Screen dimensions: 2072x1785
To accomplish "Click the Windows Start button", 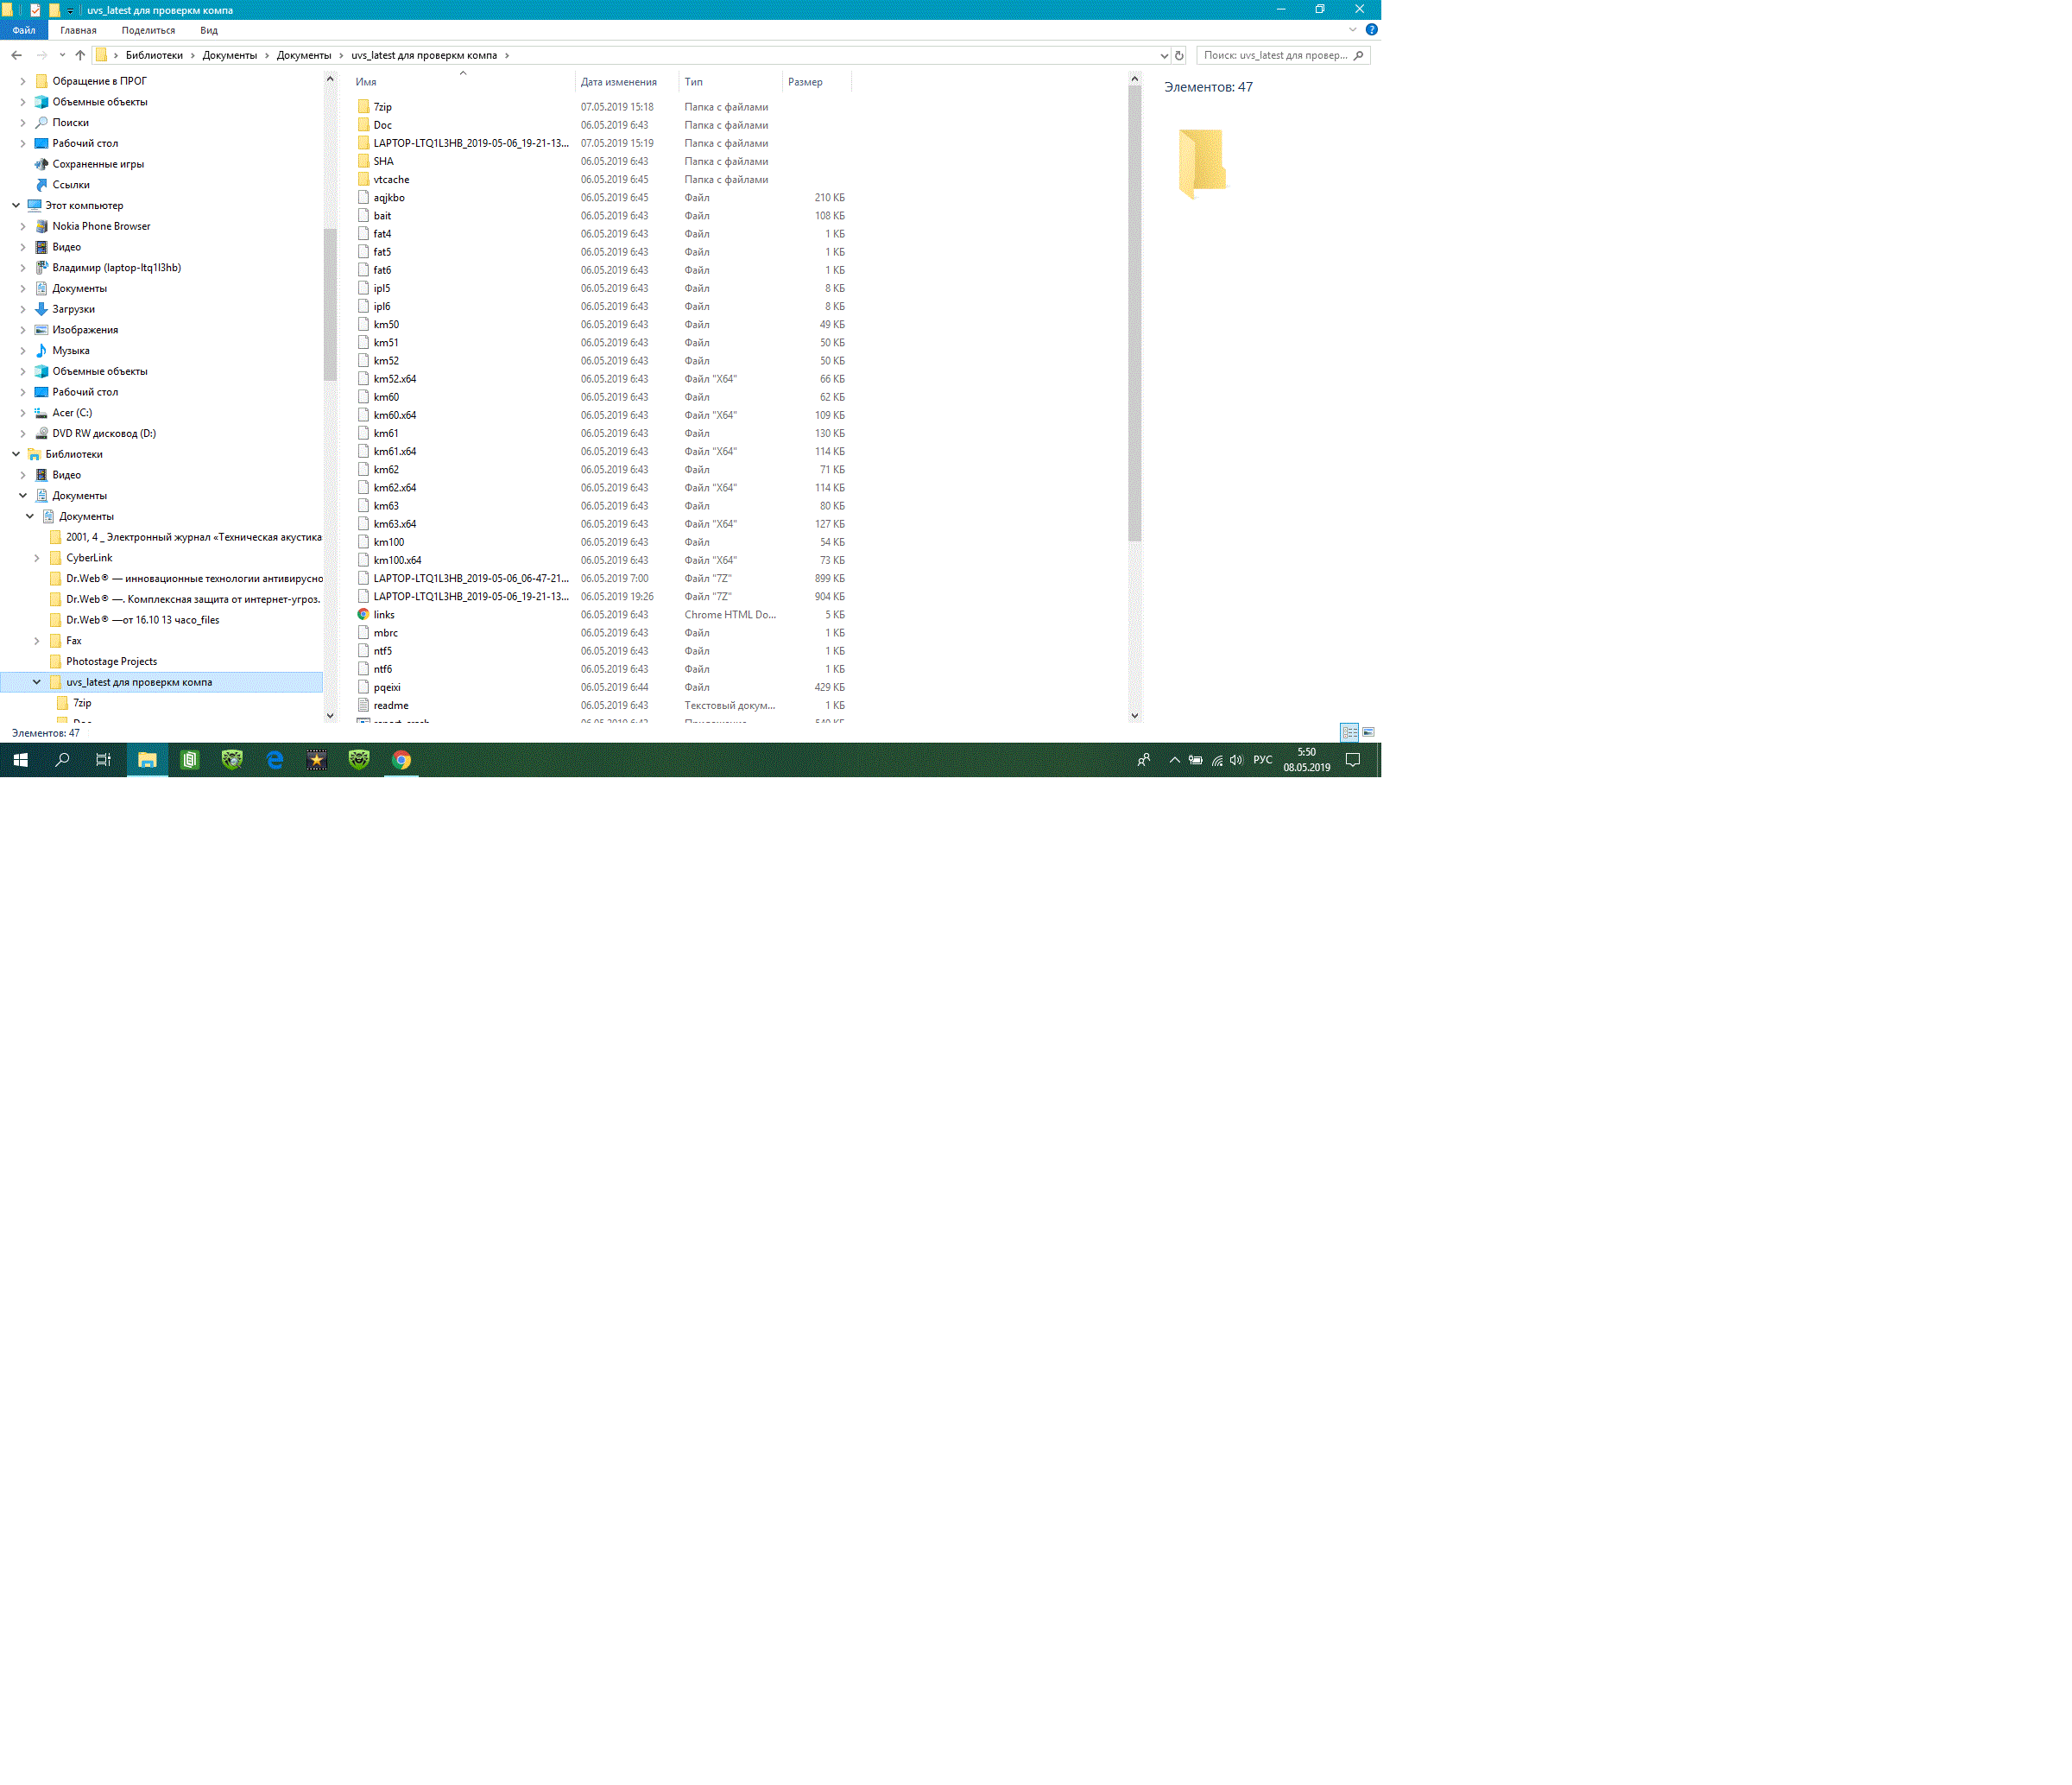I will click(x=20, y=760).
